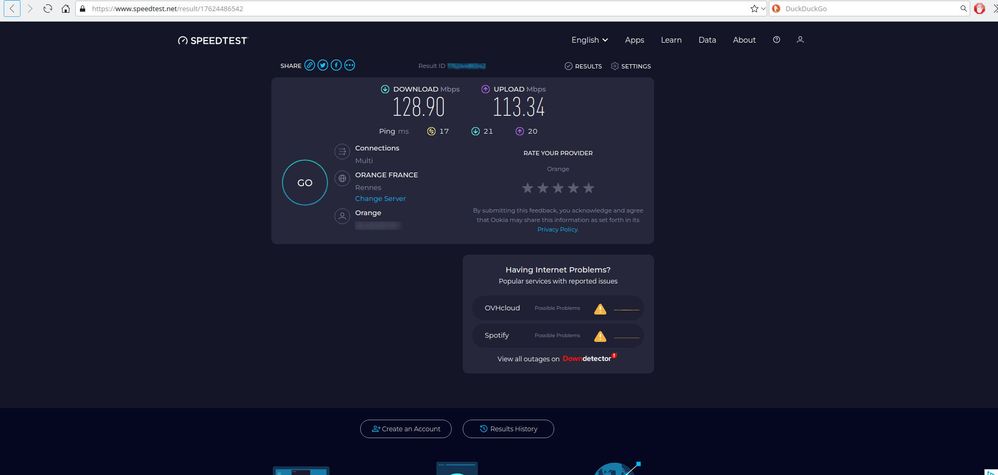Open the user account icon
The height and width of the screenshot is (475, 998).
pyautogui.click(x=801, y=39)
